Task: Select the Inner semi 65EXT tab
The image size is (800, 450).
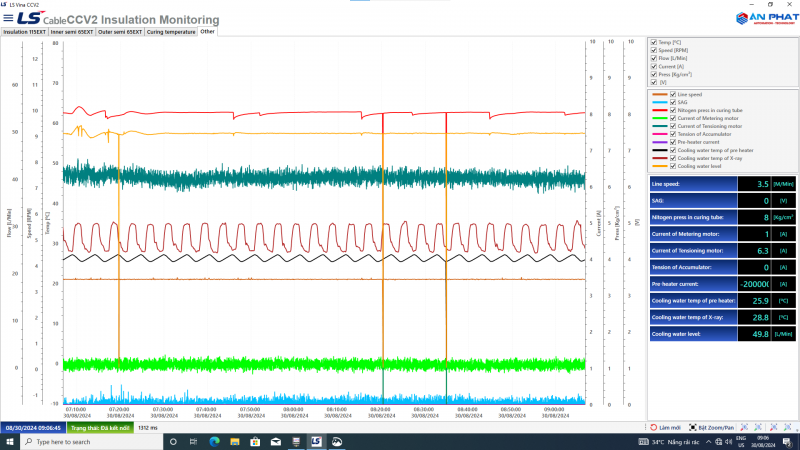Action: coord(71,31)
